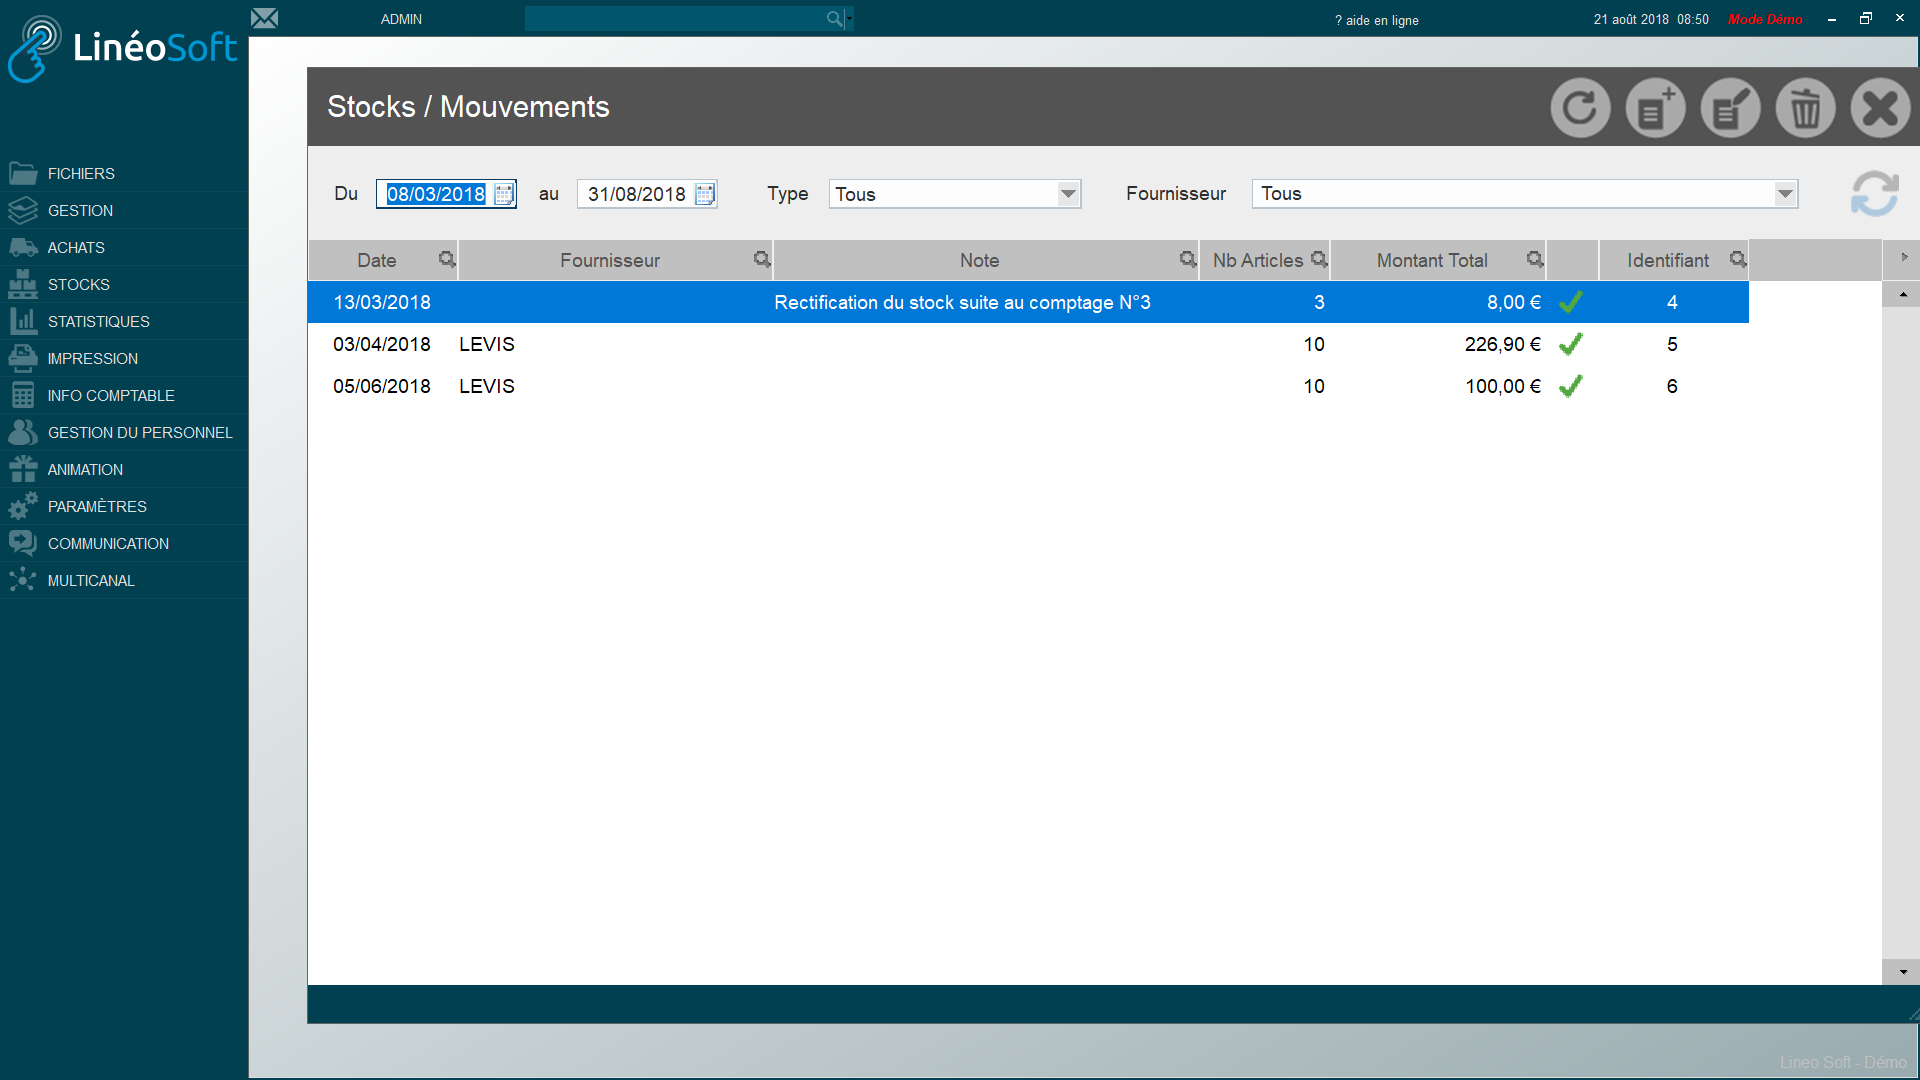This screenshot has height=1080, width=1920.
Task: Delete the selected movement with trash icon
Action: 1805,108
